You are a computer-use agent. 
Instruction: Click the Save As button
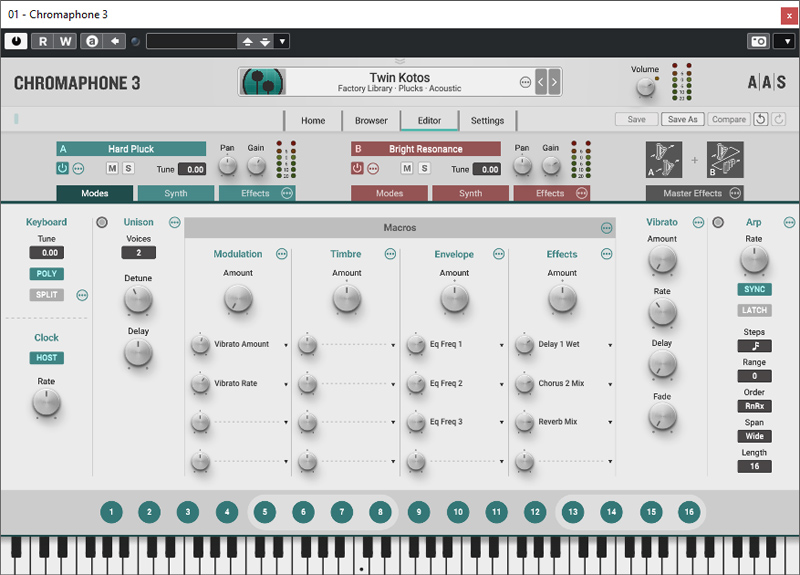coord(682,120)
